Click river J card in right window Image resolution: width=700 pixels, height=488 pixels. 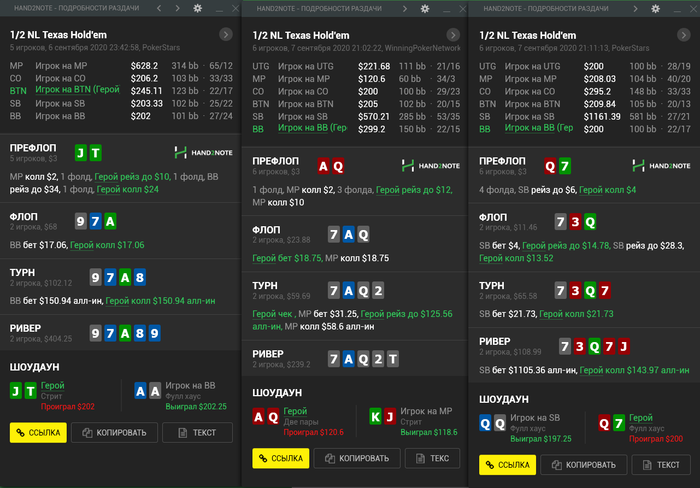(623, 346)
